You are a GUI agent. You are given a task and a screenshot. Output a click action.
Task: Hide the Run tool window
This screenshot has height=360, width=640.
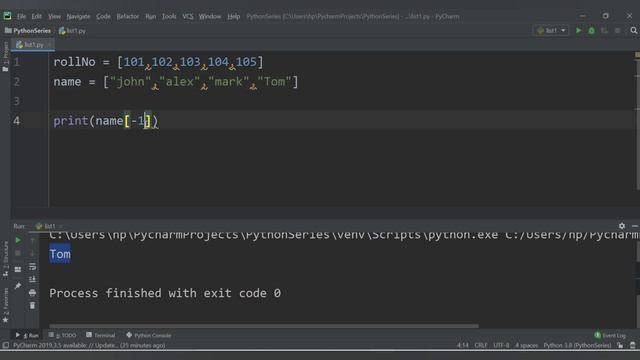[635, 226]
